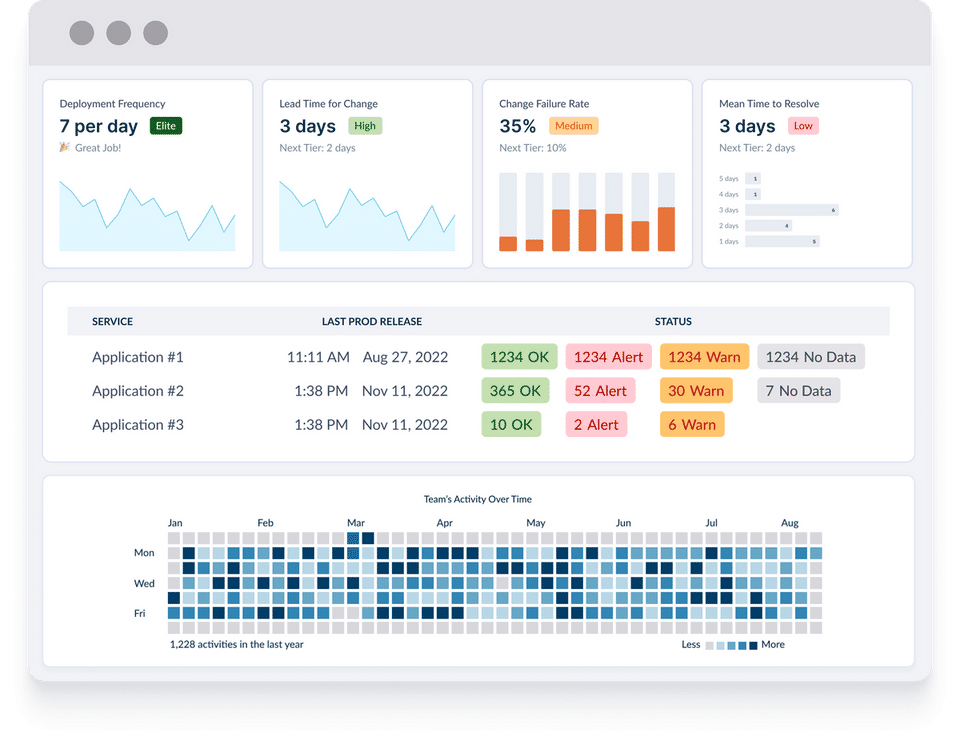Viewport: 960px width, 745px height.
Task: View the 2 Alert badge
Action: pyautogui.click(x=596, y=425)
